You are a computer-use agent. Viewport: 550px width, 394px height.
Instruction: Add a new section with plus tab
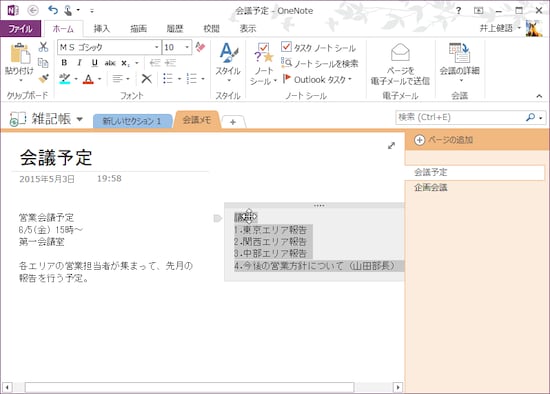pyautogui.click(x=233, y=122)
